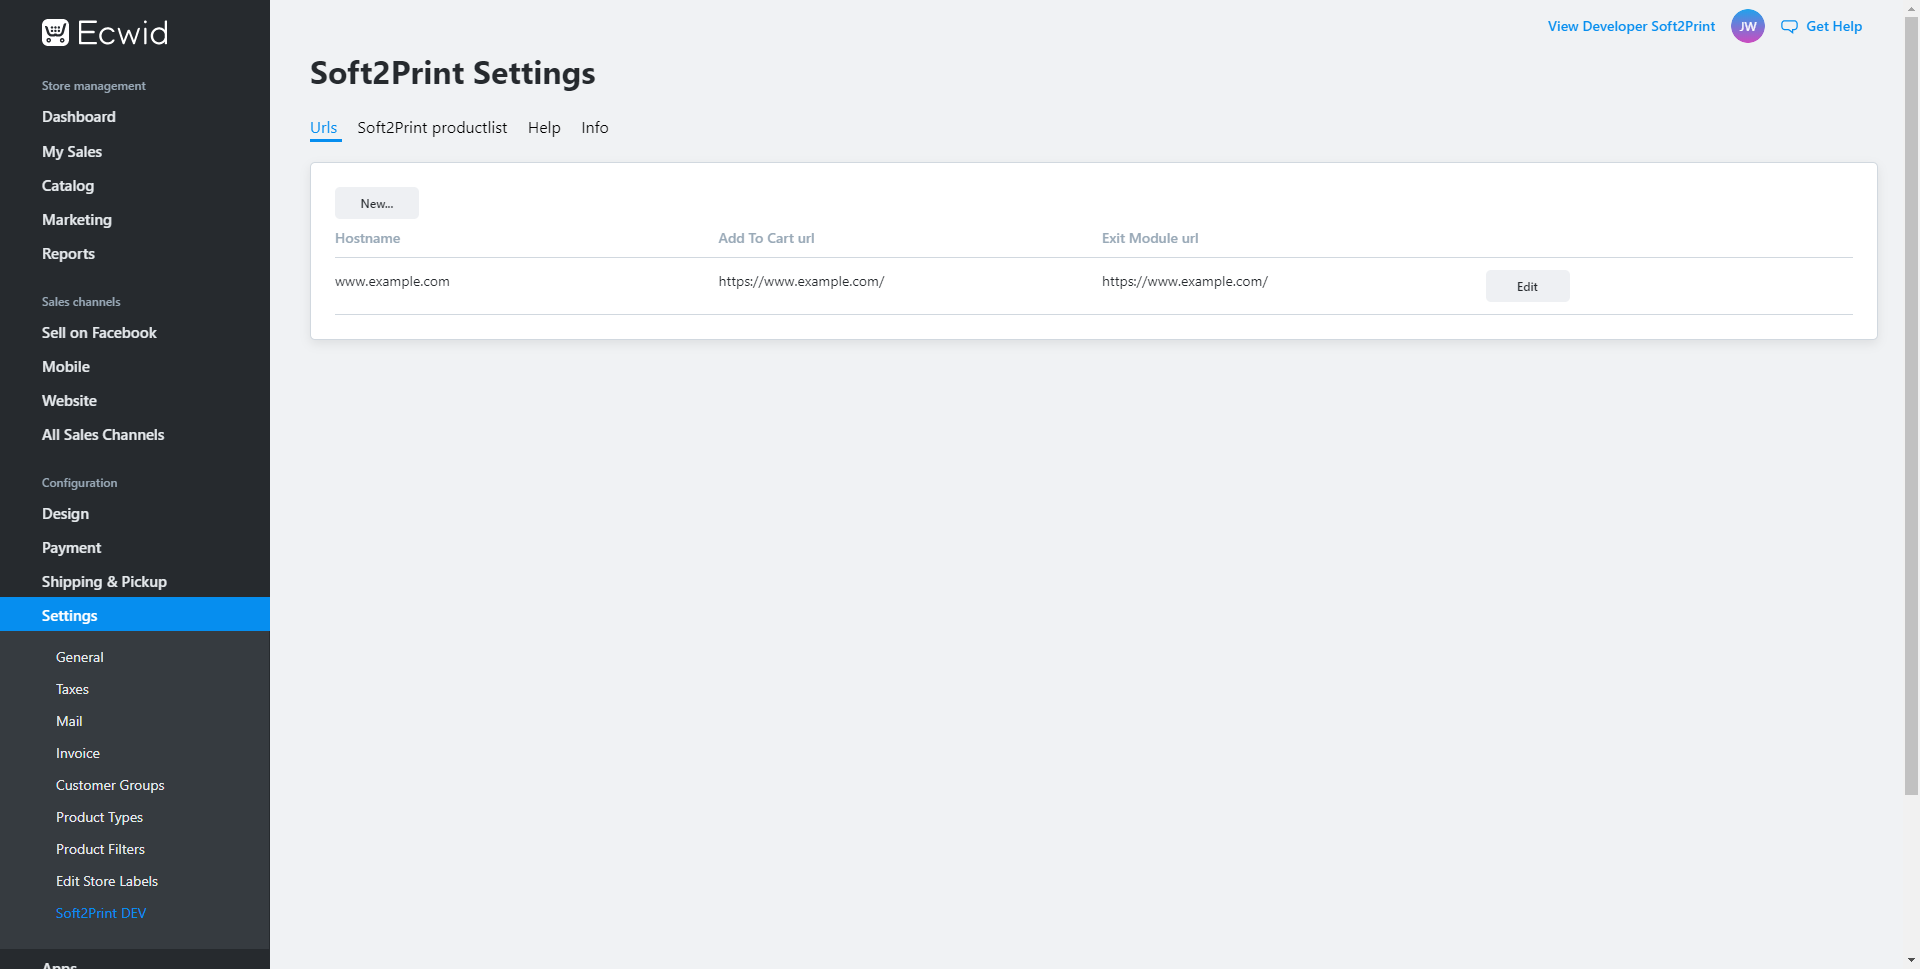Click the Add To Cart url column header
The height and width of the screenshot is (969, 1920).
(766, 238)
